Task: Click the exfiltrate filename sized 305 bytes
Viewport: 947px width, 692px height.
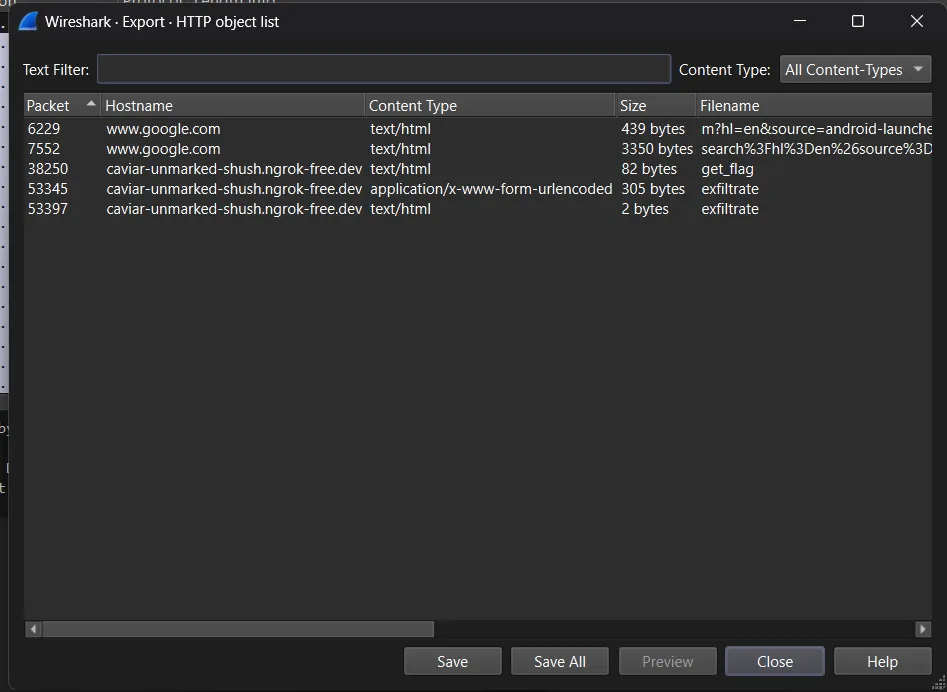Action: click(730, 188)
